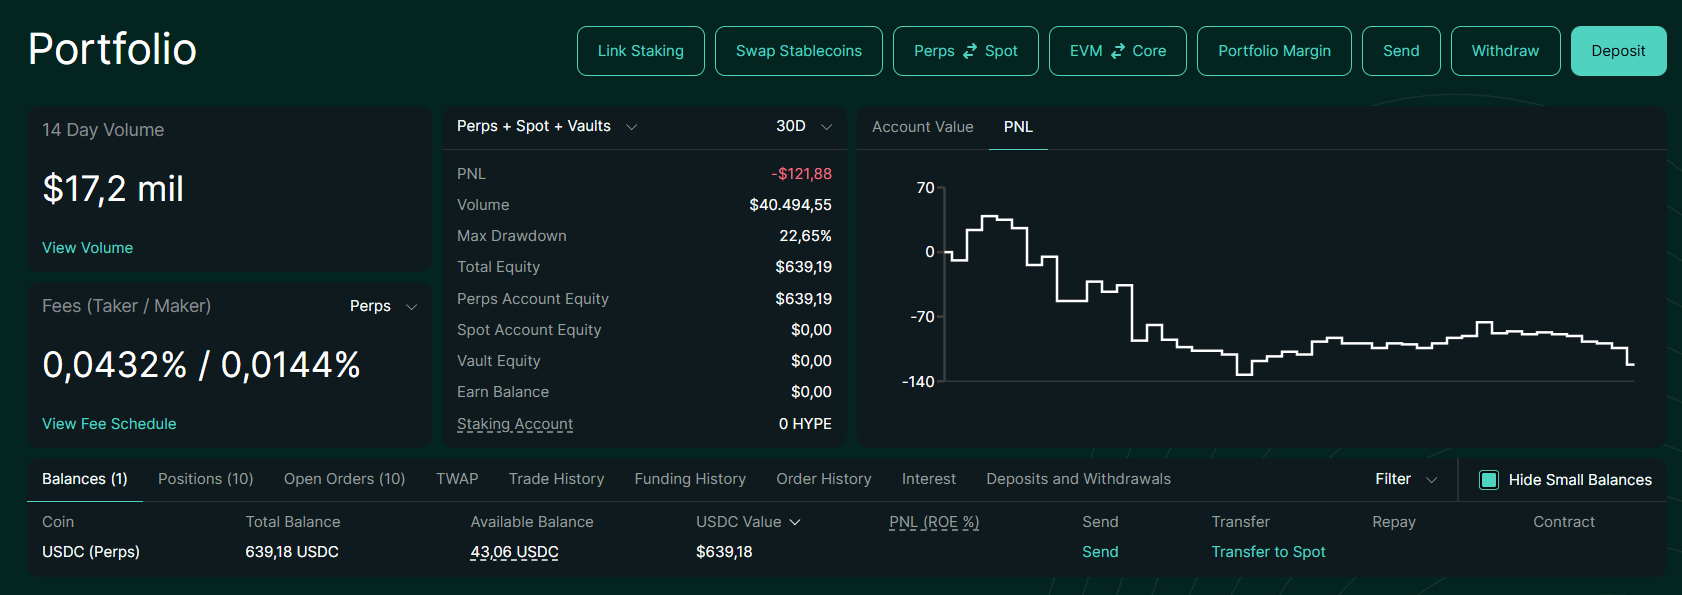Click the Swap Stablecoins button
Image resolution: width=1682 pixels, height=595 pixels.
(x=798, y=51)
